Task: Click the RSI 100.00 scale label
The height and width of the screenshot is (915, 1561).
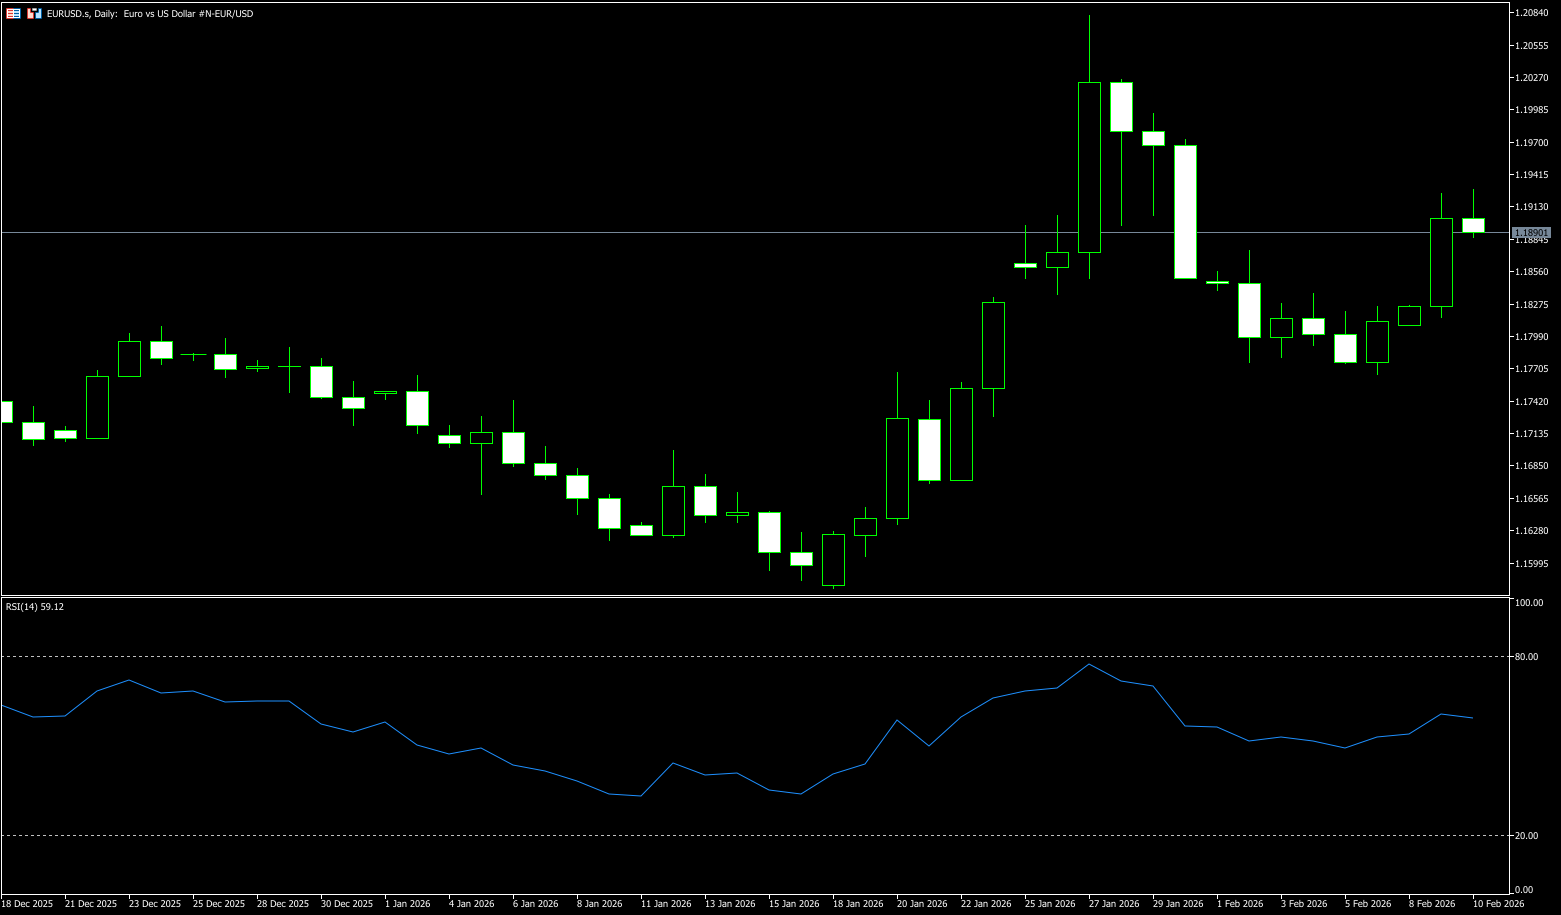Action: coord(1529,603)
